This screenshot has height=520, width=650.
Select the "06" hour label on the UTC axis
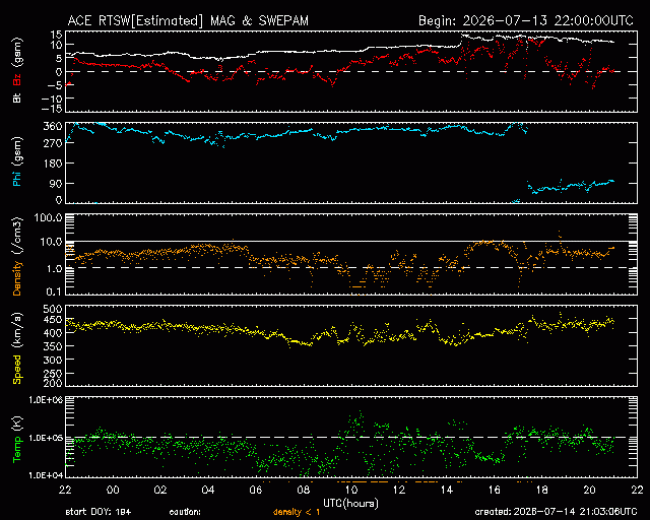pos(256,490)
